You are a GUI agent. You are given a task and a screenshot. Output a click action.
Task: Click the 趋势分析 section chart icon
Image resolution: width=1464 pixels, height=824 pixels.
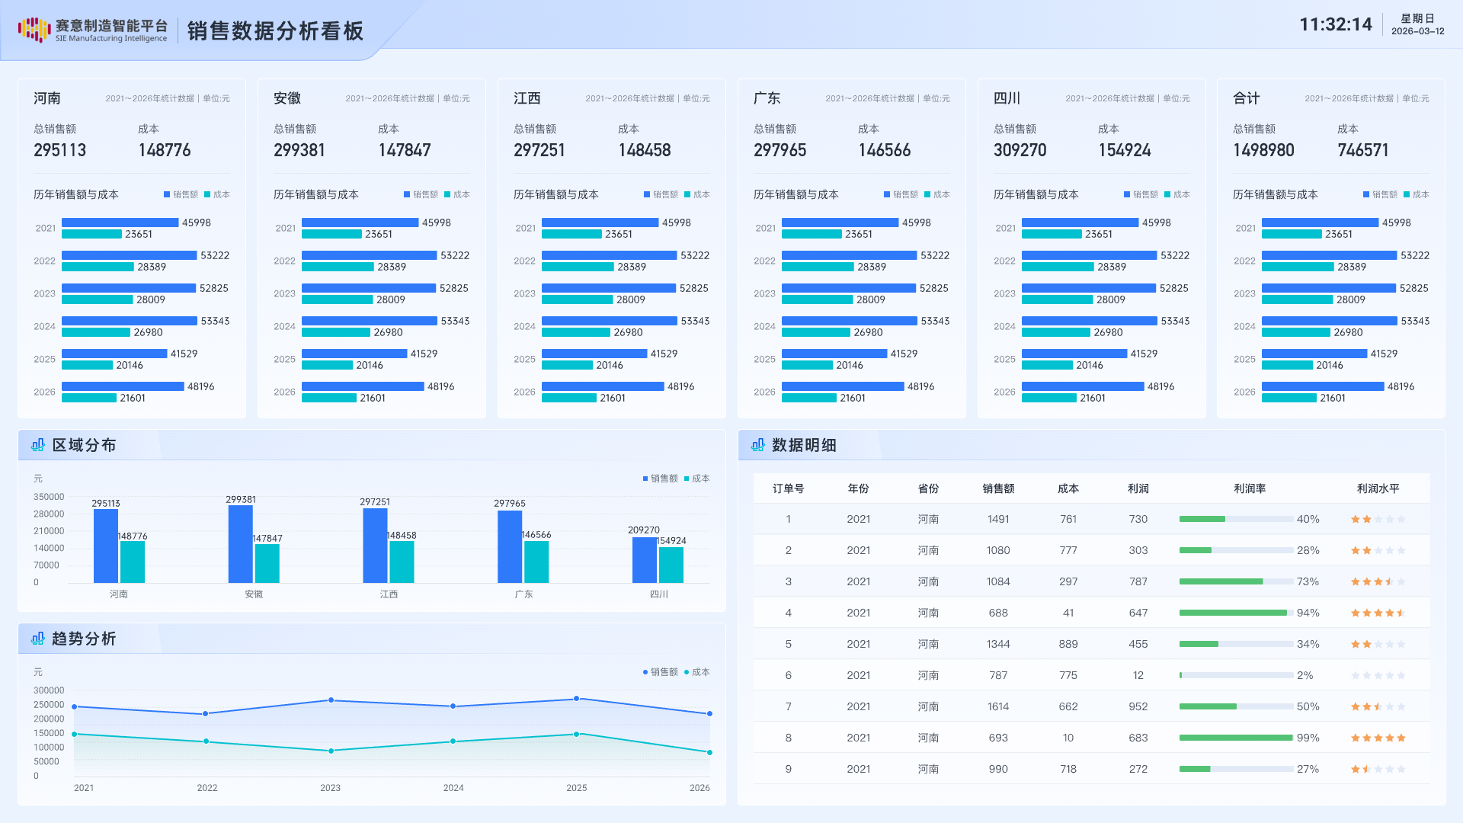(x=38, y=638)
